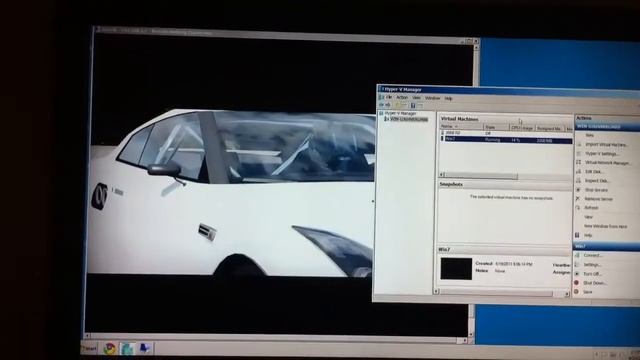Image resolution: width=640 pixels, height=360 pixels.
Task: Click the Forward arrow toolbar icon
Action: click(388, 105)
